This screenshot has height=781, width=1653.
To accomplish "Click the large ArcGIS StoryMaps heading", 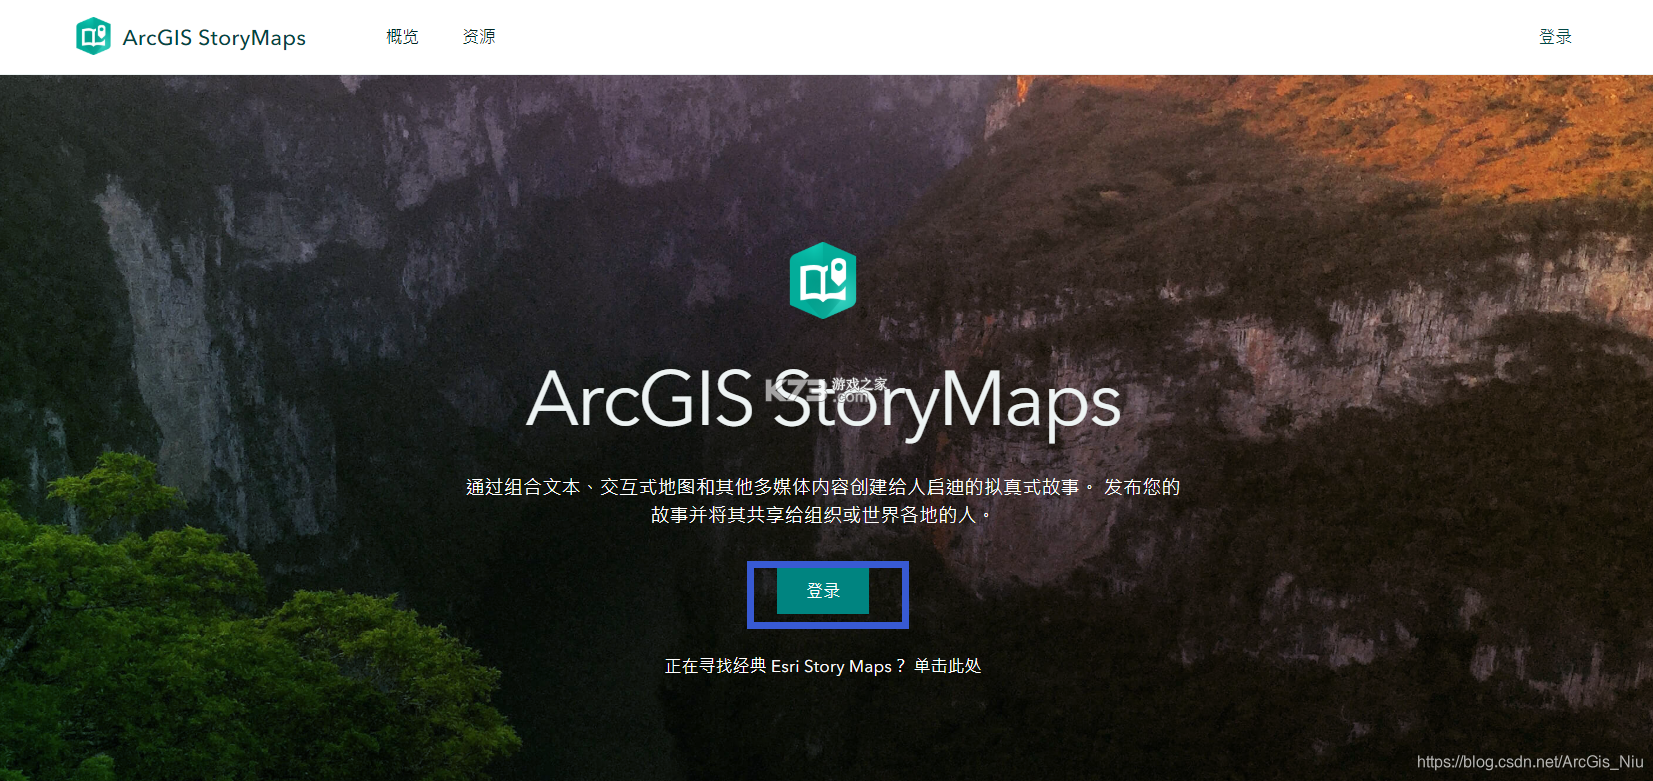I will coord(823,401).
